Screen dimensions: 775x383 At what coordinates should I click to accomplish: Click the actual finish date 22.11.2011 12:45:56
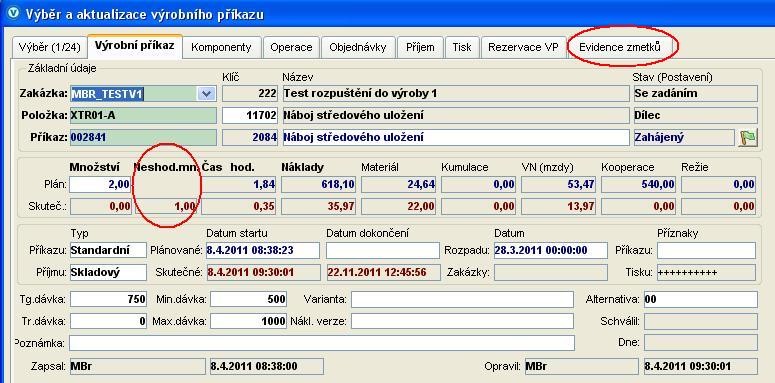[x=383, y=272]
